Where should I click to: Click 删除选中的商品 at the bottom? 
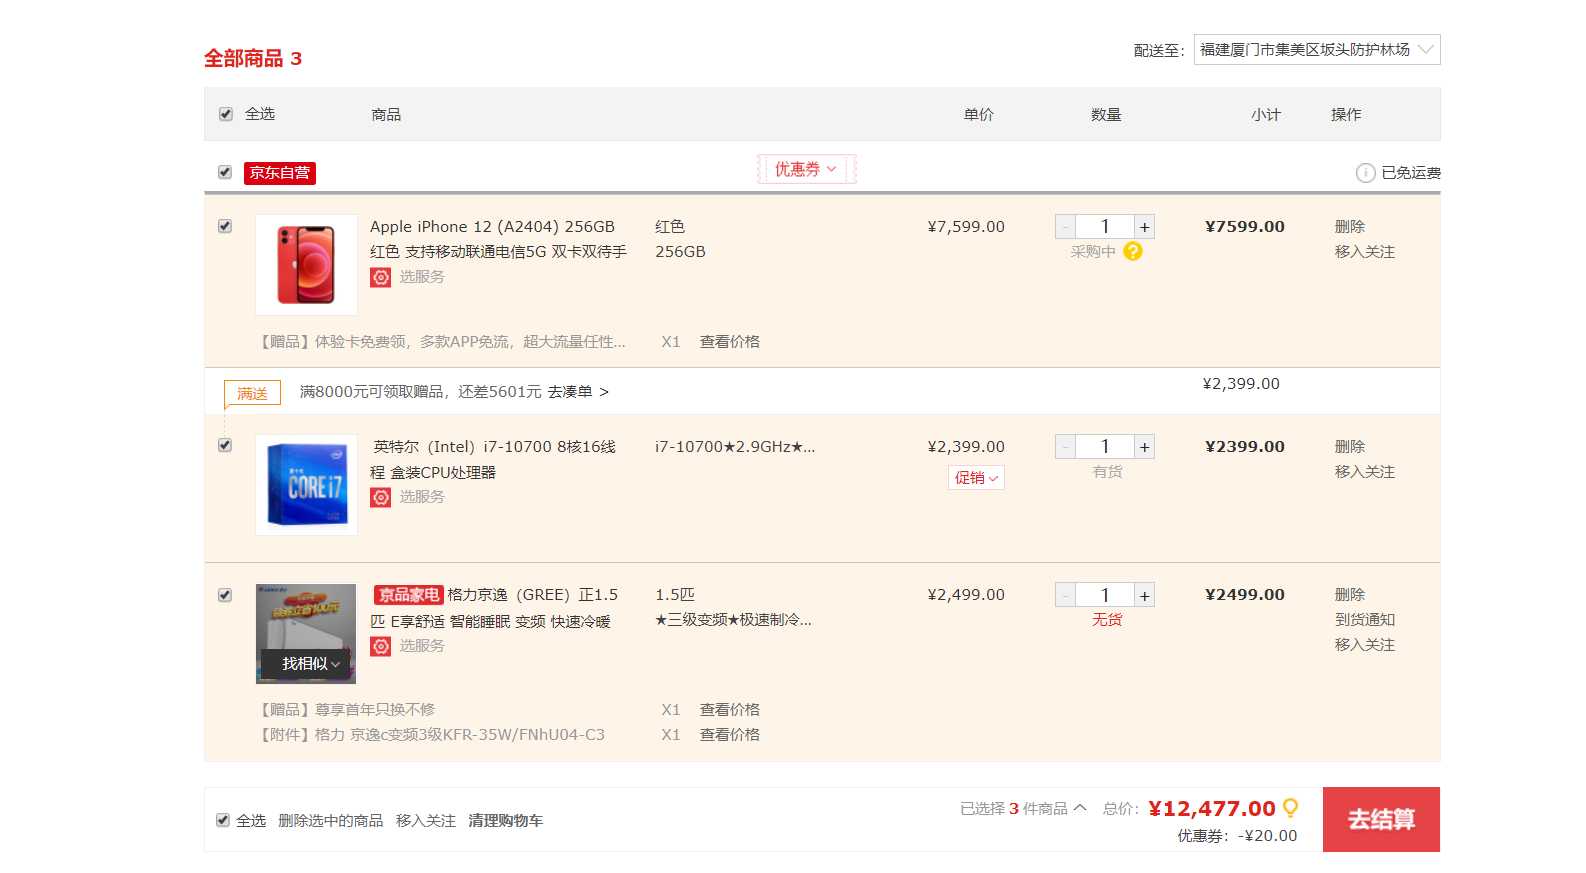[330, 821]
